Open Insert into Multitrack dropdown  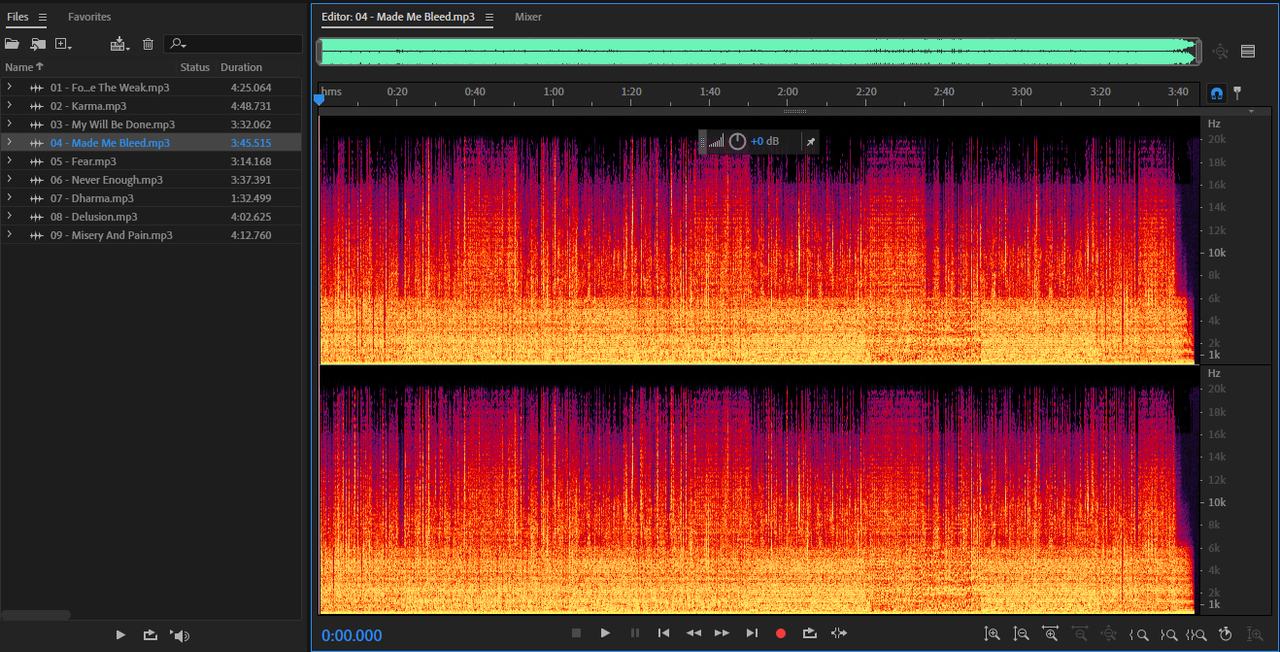[120, 44]
